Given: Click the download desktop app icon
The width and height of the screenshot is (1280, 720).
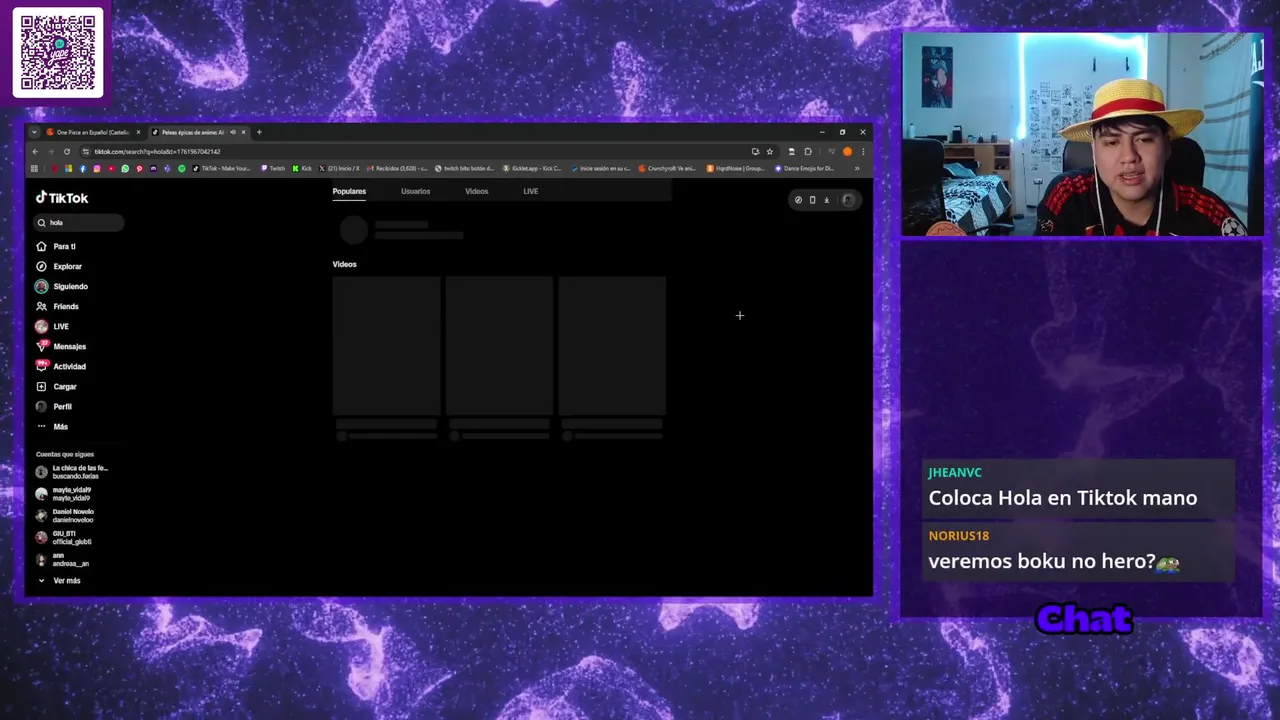Looking at the screenshot, I should tap(826, 200).
